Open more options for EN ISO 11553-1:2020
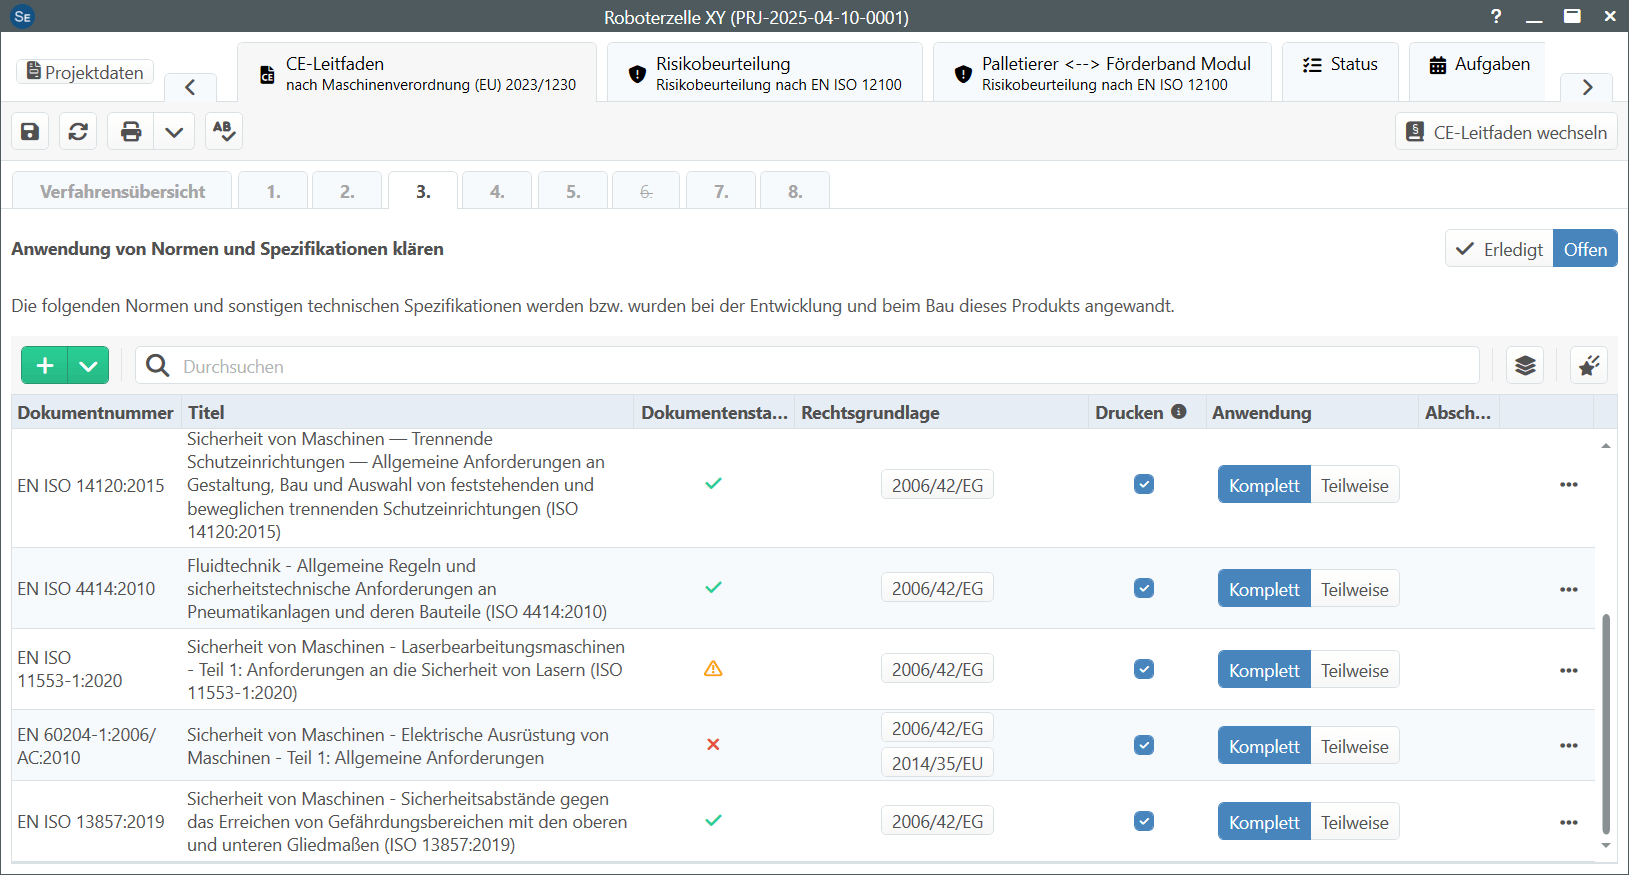 click(x=1569, y=670)
